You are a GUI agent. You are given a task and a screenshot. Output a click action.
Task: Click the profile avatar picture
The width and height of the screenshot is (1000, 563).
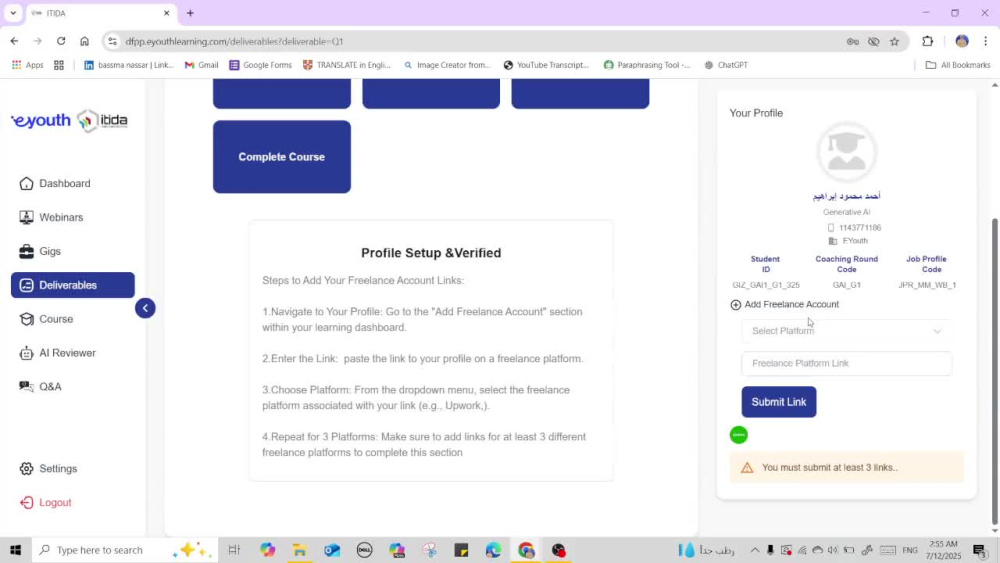(x=846, y=152)
